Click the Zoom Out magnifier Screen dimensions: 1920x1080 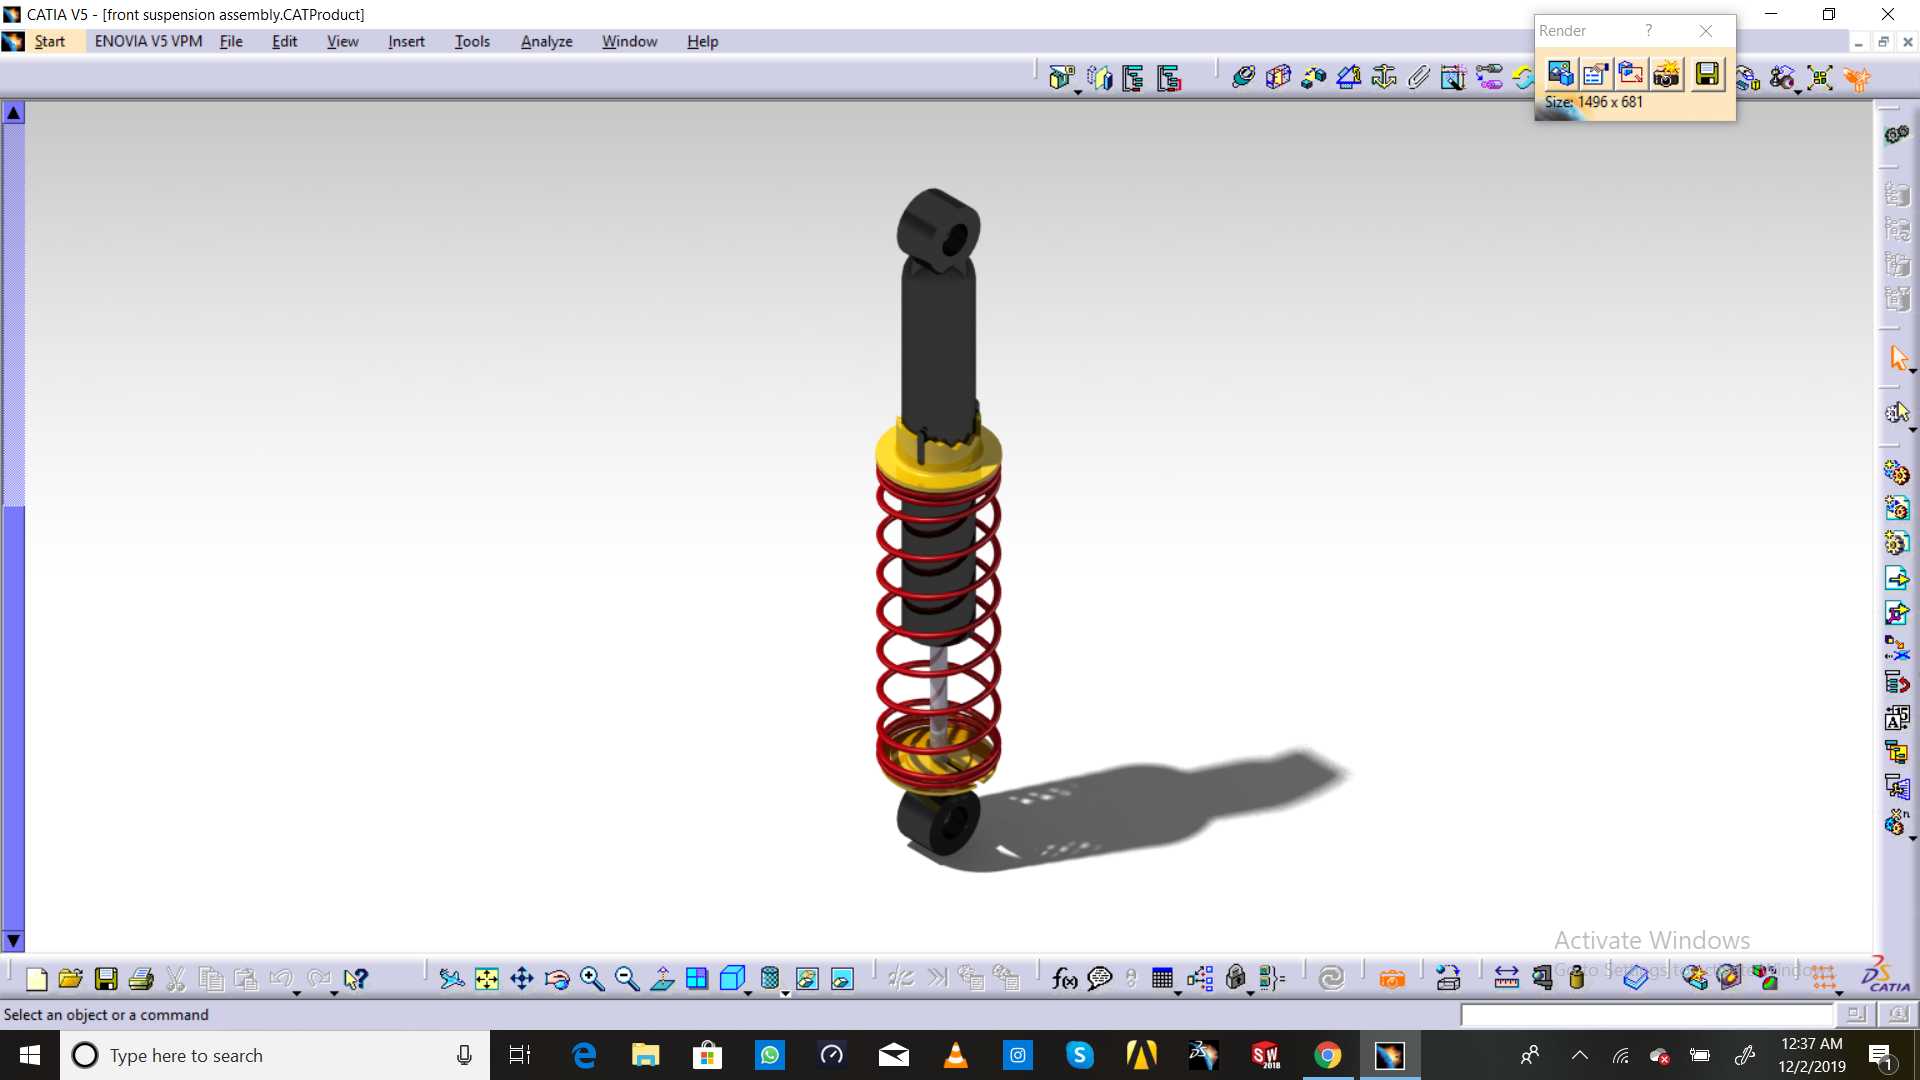coord(627,979)
